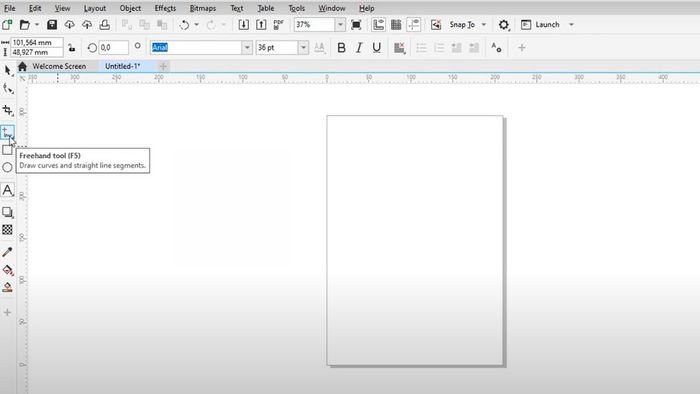Click the 36 pt font size field

click(277, 48)
